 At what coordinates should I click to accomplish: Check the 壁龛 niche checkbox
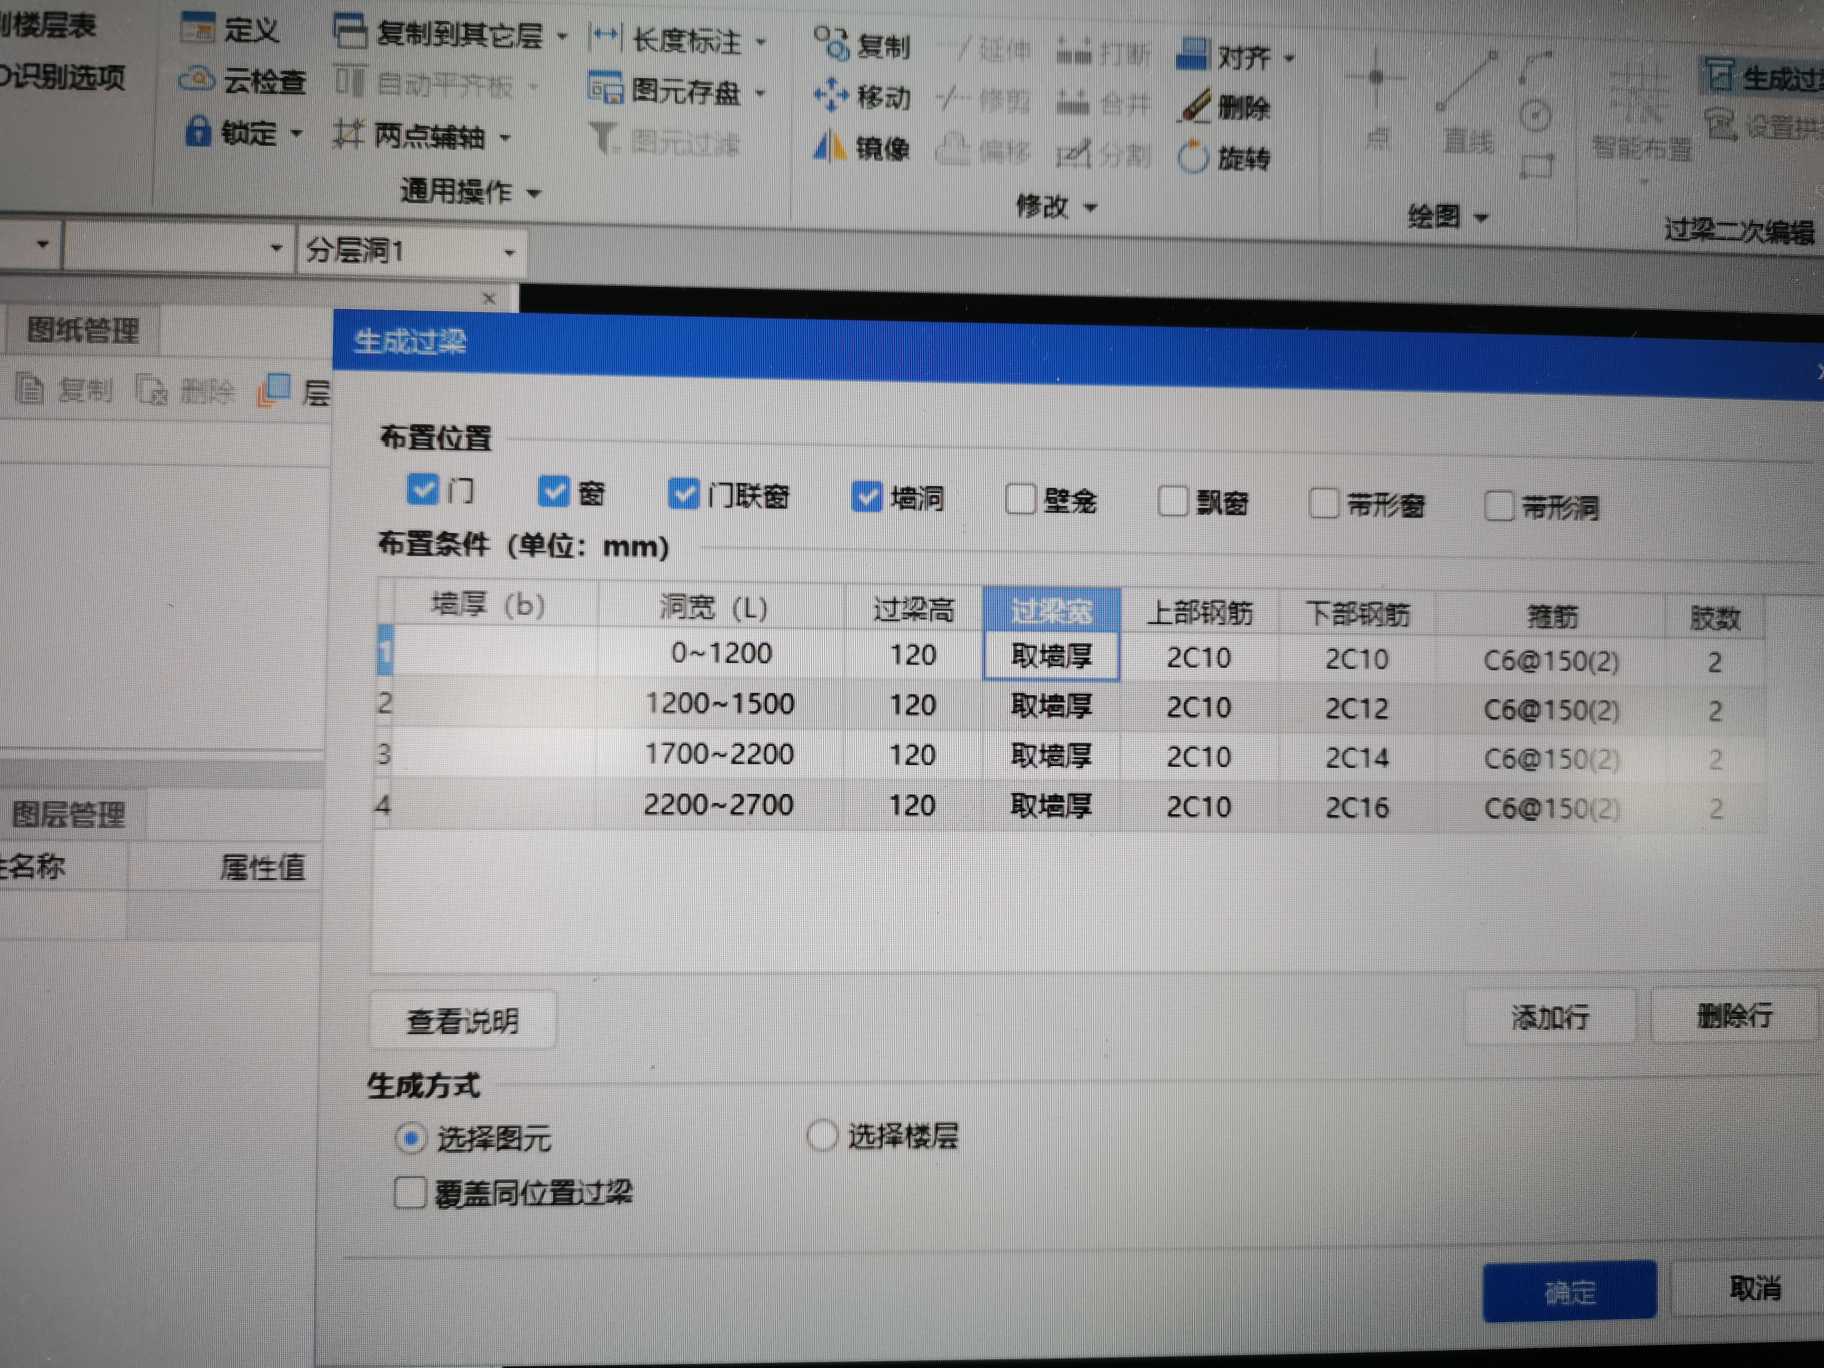point(1020,498)
